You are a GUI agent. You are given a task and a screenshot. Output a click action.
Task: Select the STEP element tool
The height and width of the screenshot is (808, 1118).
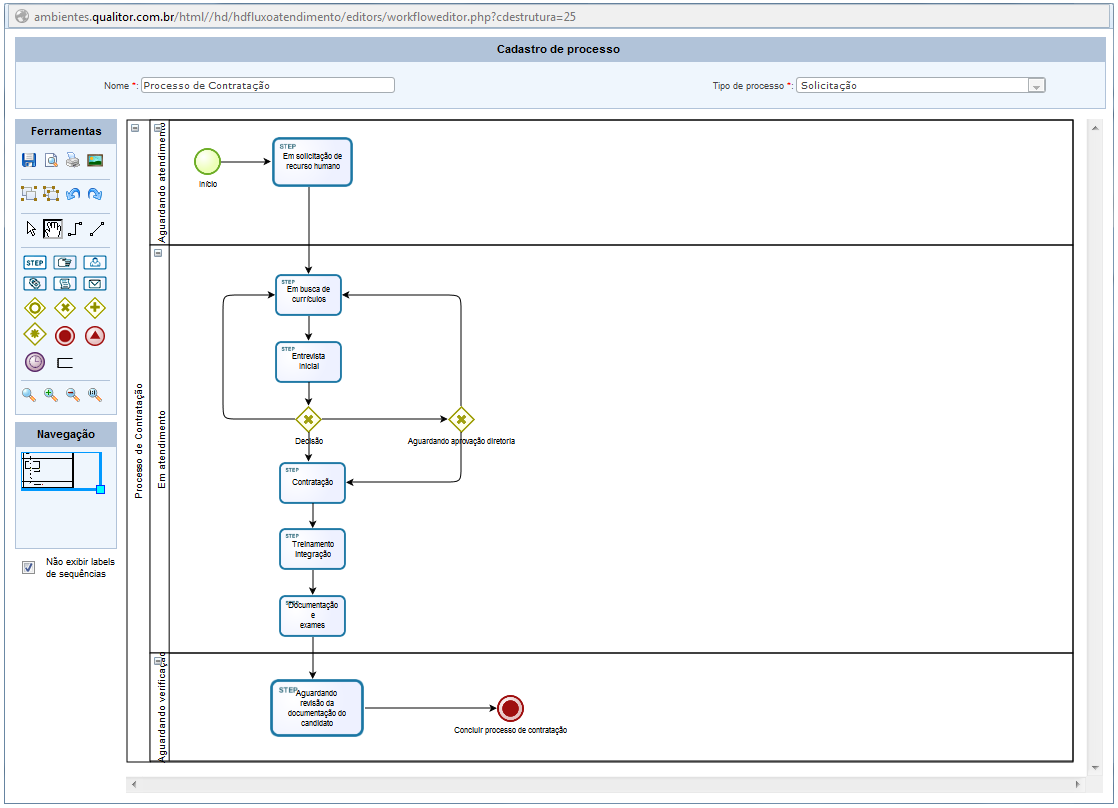[35, 263]
